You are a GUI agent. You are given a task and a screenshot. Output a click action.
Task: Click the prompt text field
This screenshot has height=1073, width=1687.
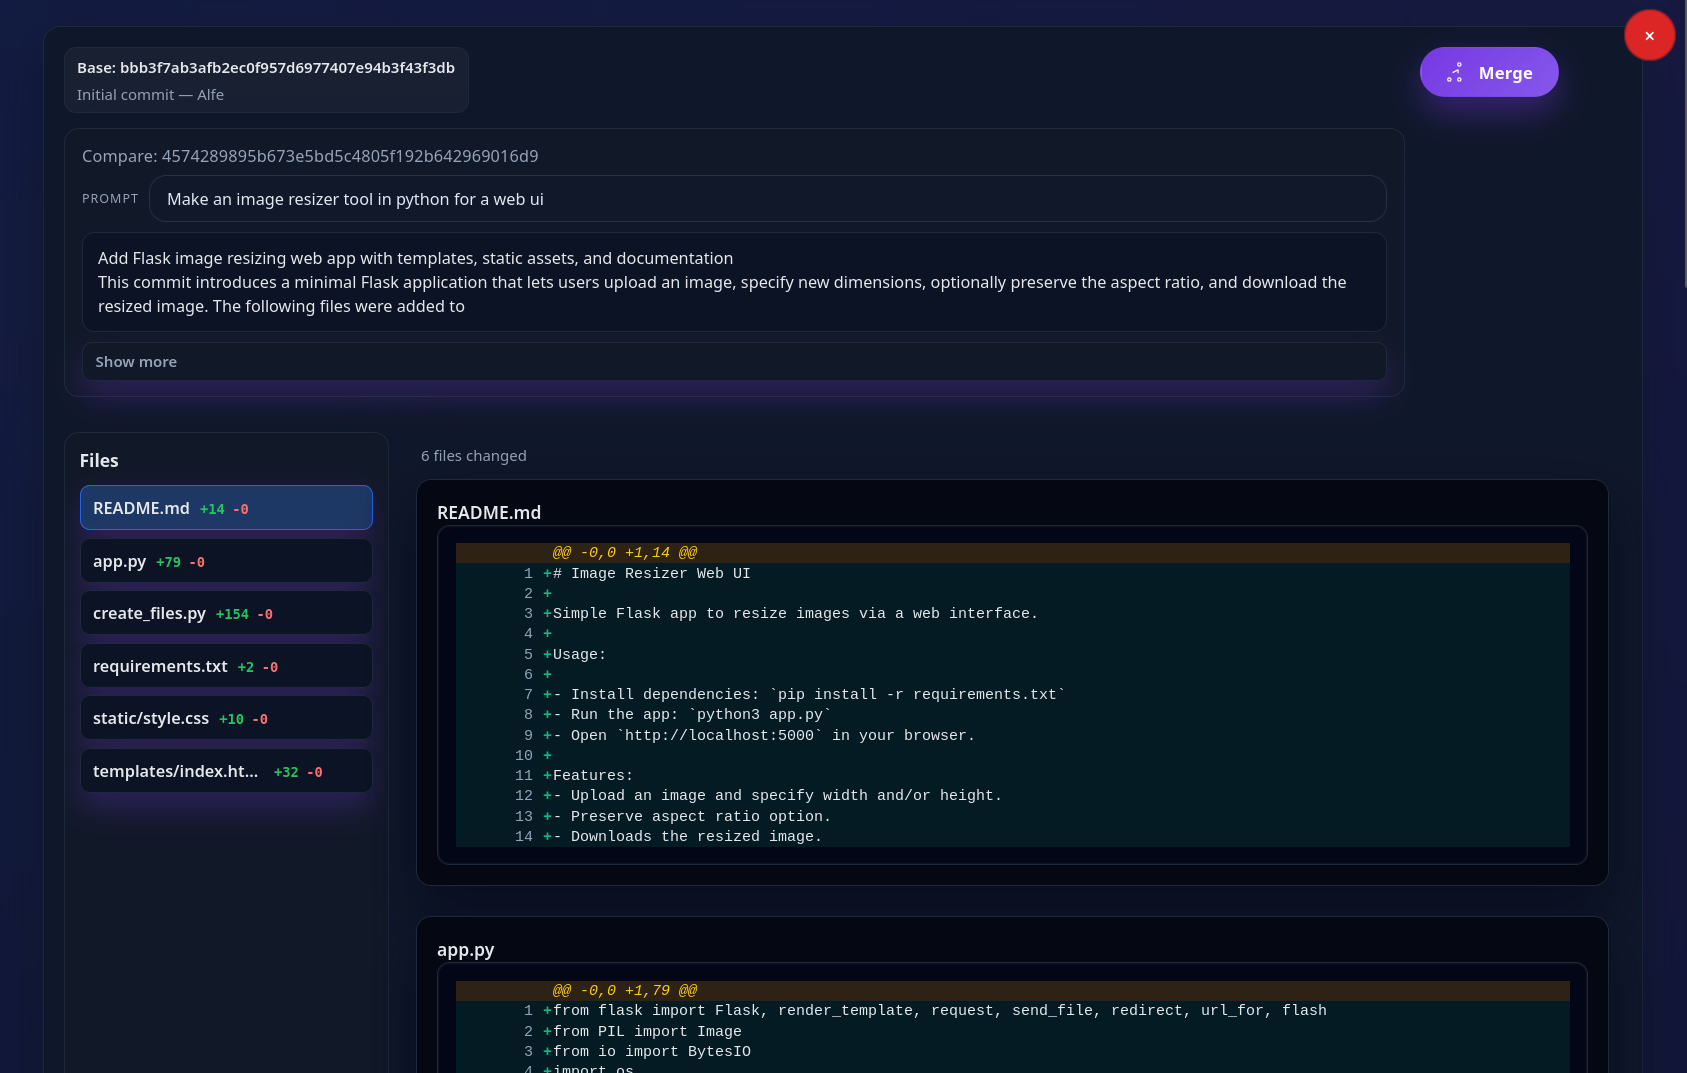pyautogui.click(x=767, y=199)
